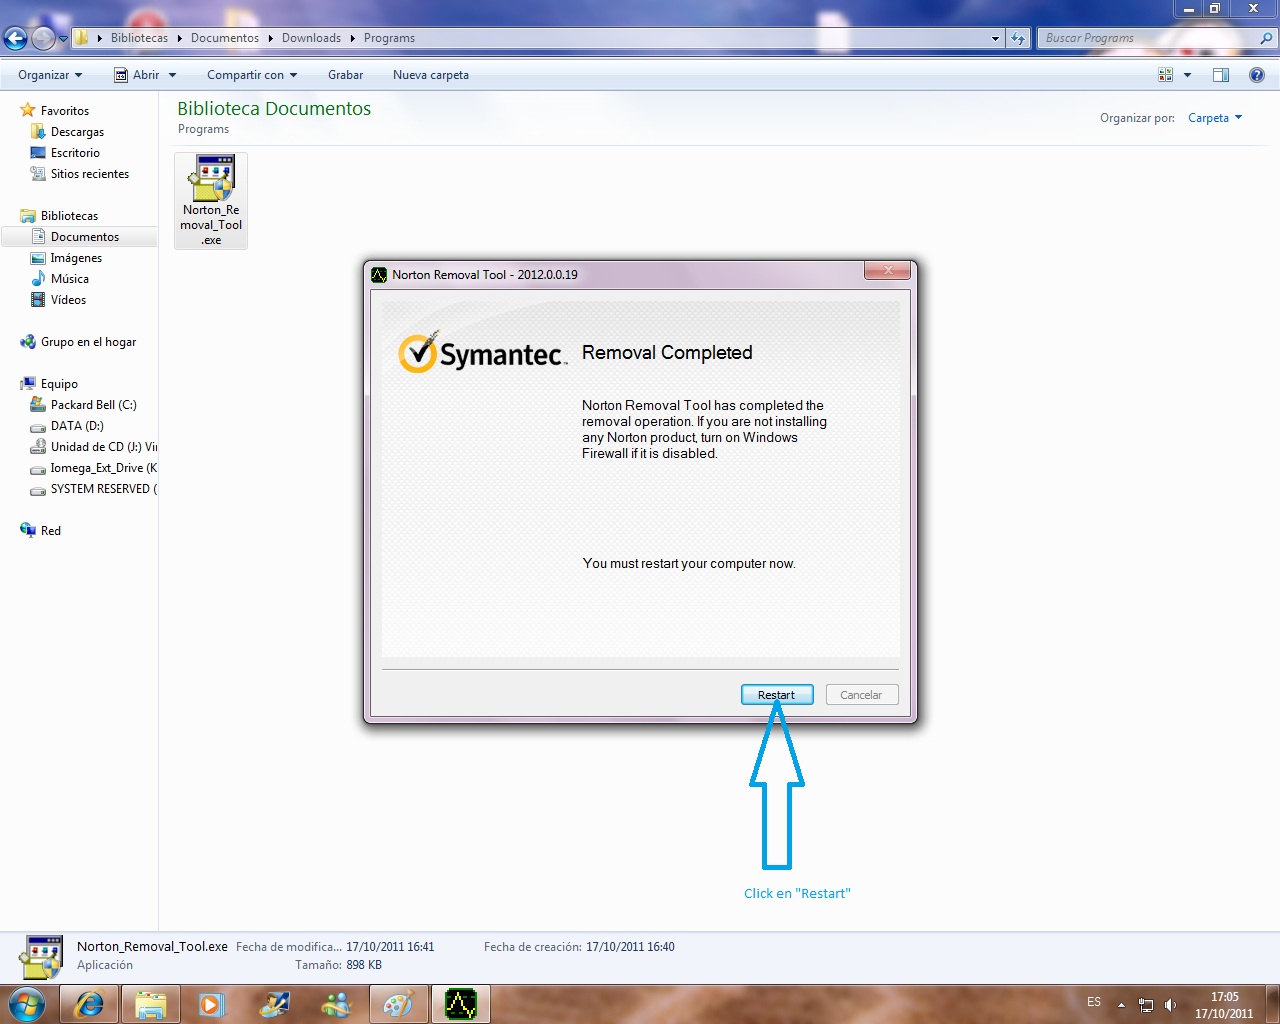1280x1024 pixels.
Task: Open Sitios recientes in the navigation pane
Action: point(90,174)
